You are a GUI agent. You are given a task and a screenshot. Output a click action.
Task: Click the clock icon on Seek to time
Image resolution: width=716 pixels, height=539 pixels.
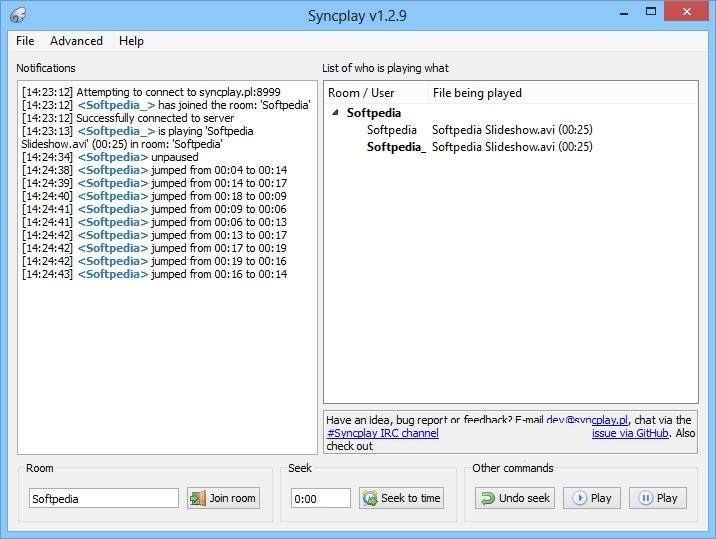370,498
